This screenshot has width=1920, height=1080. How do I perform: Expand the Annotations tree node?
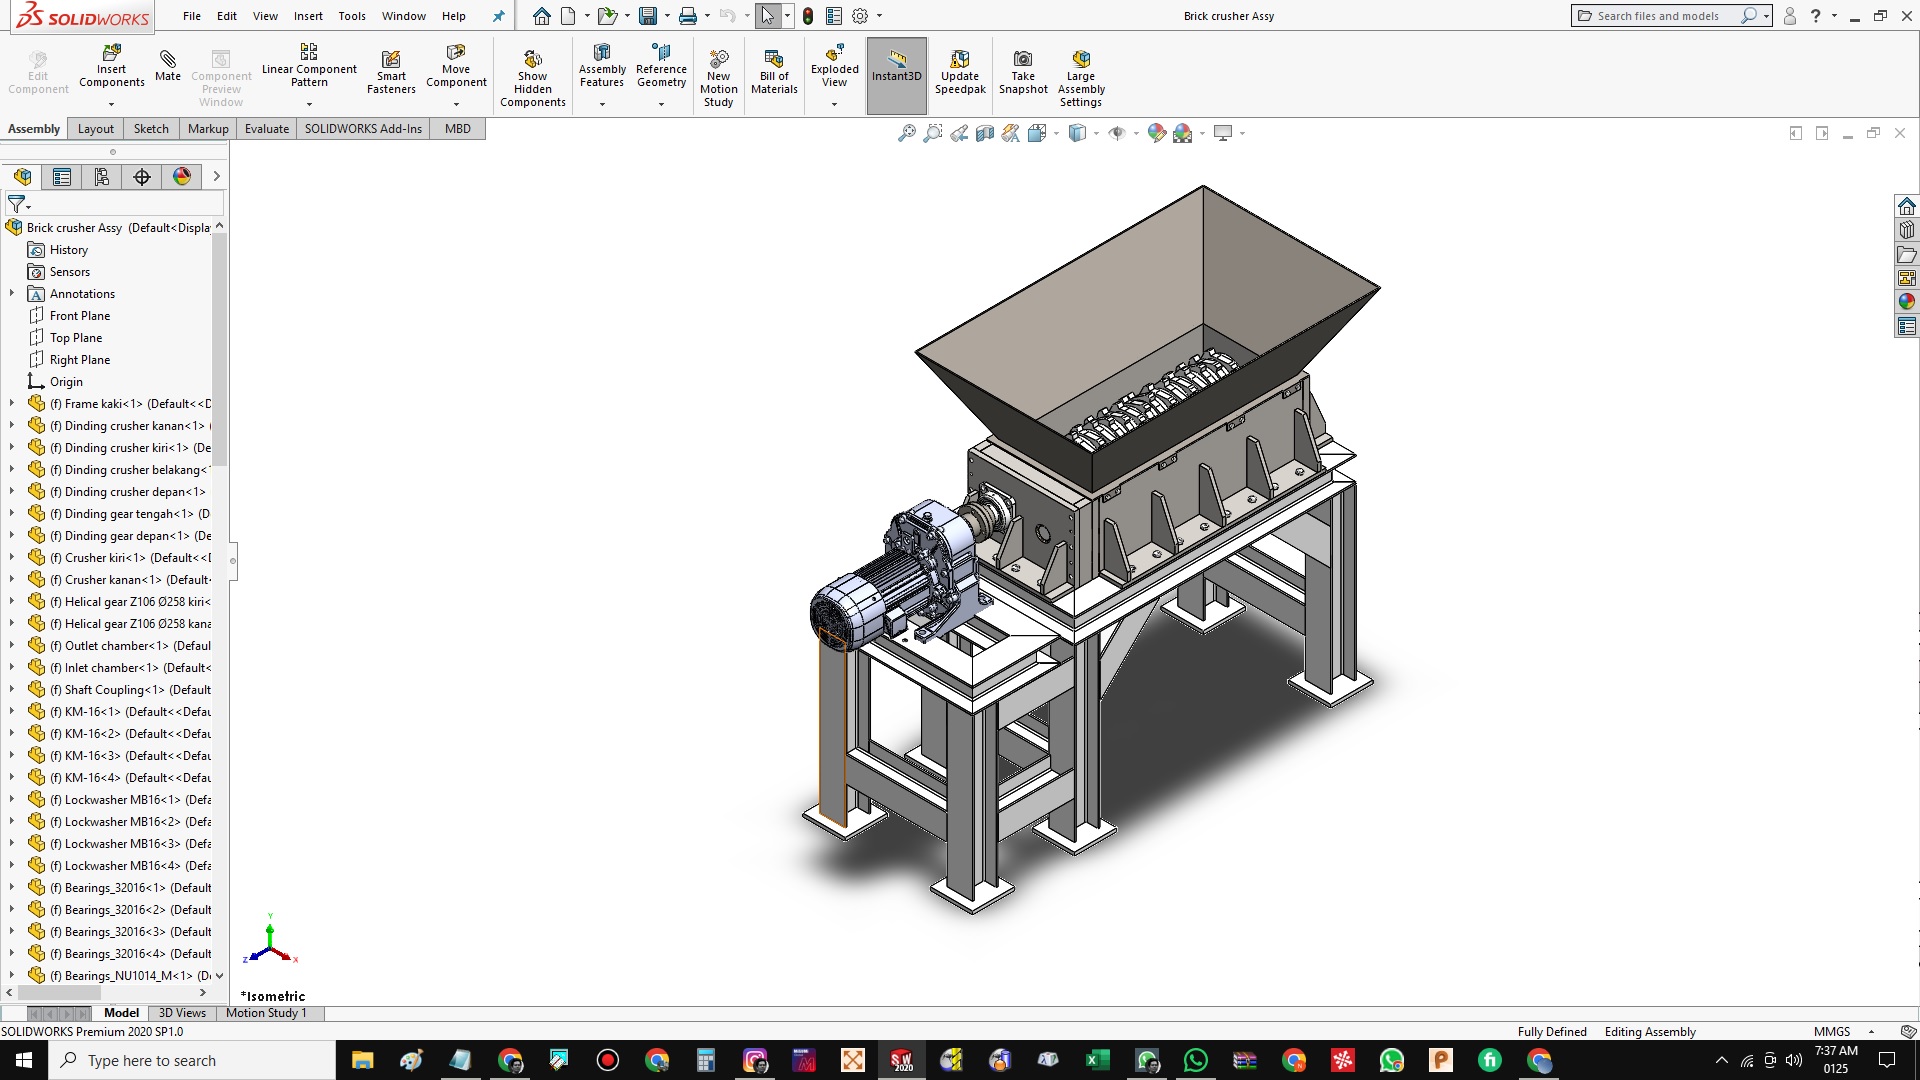12,294
